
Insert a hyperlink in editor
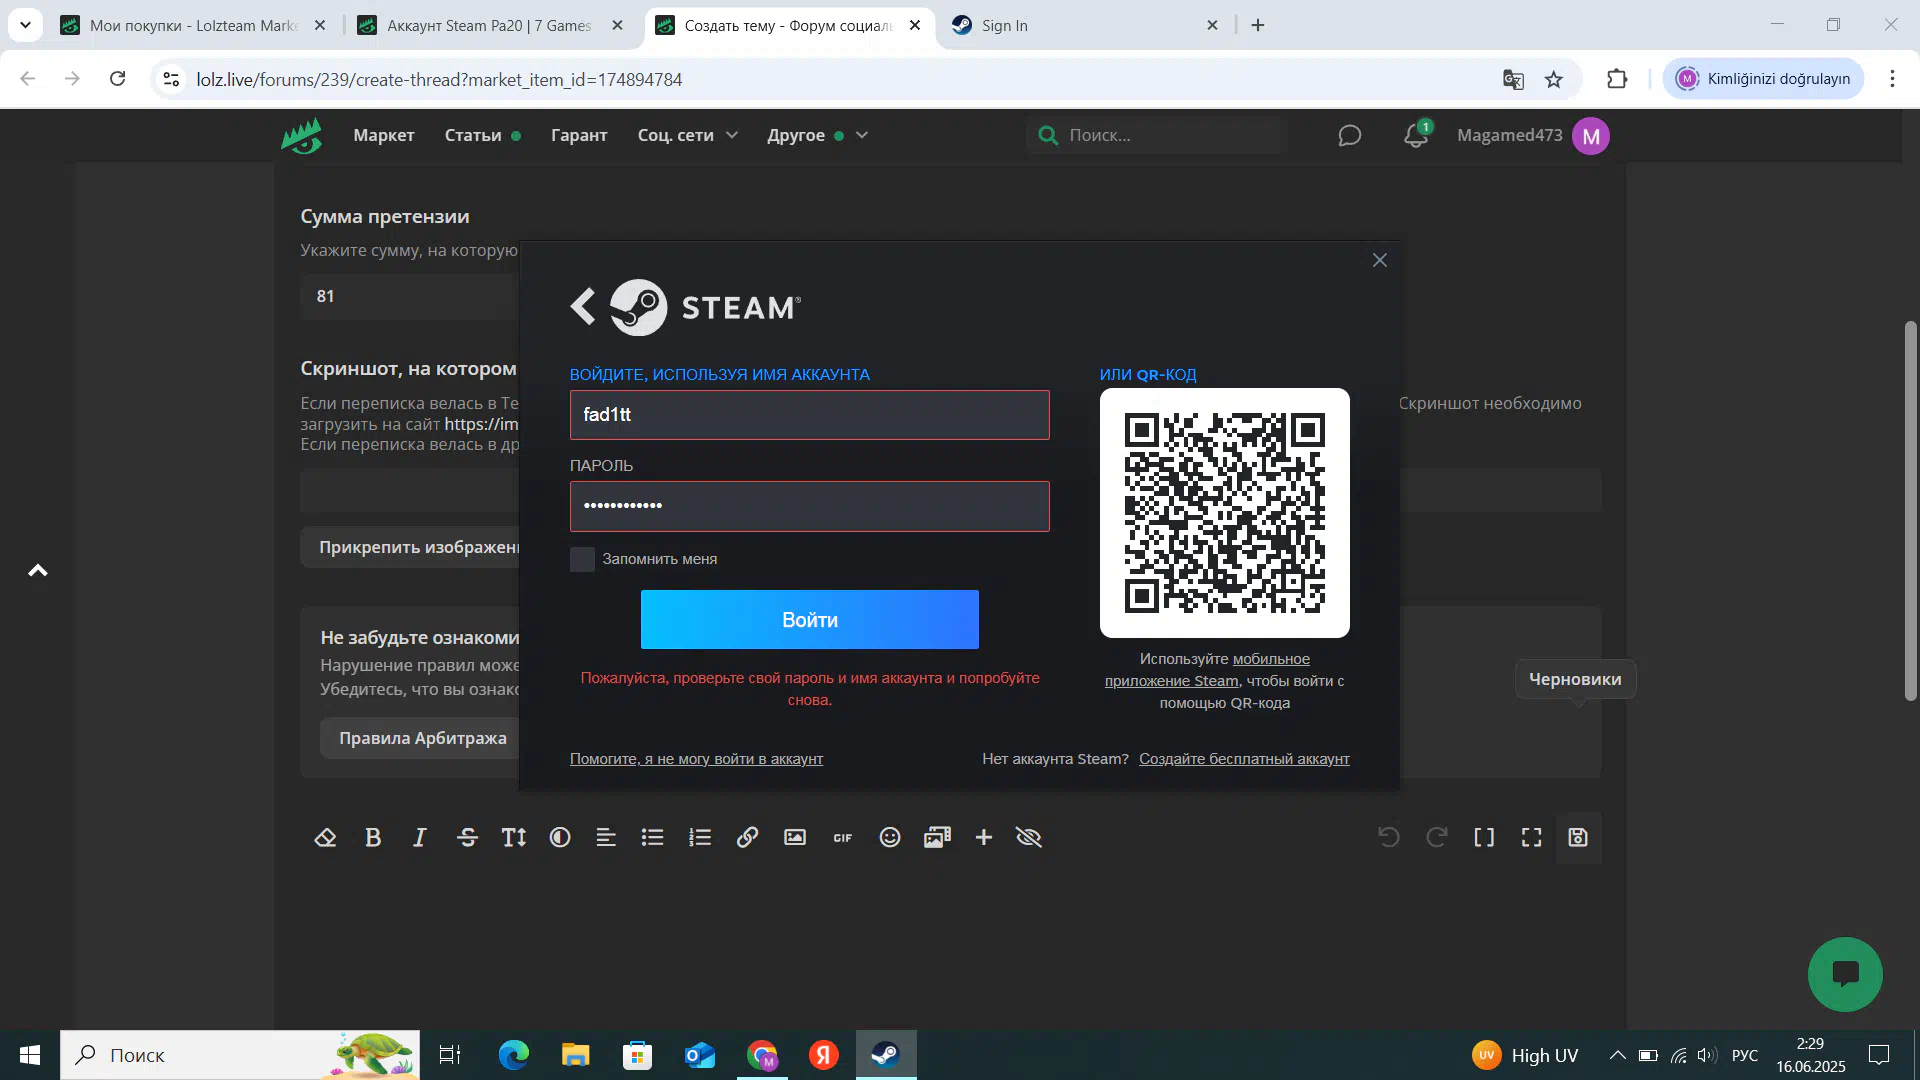(x=747, y=838)
